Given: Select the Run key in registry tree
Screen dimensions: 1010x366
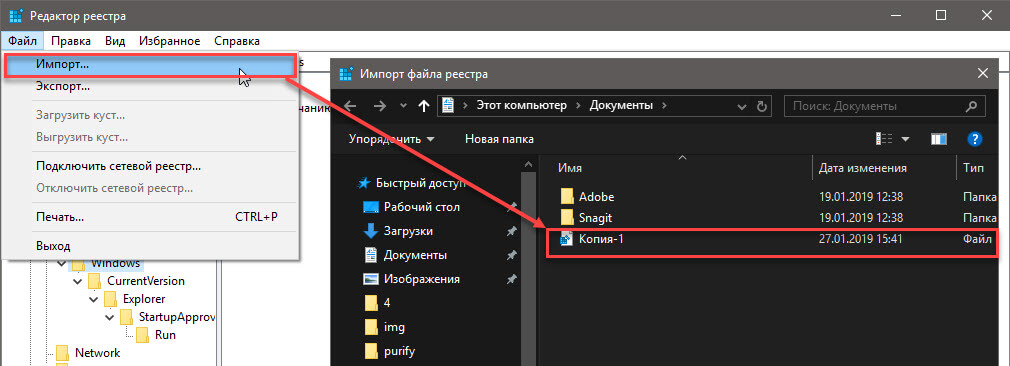Looking at the screenshot, I should [165, 334].
